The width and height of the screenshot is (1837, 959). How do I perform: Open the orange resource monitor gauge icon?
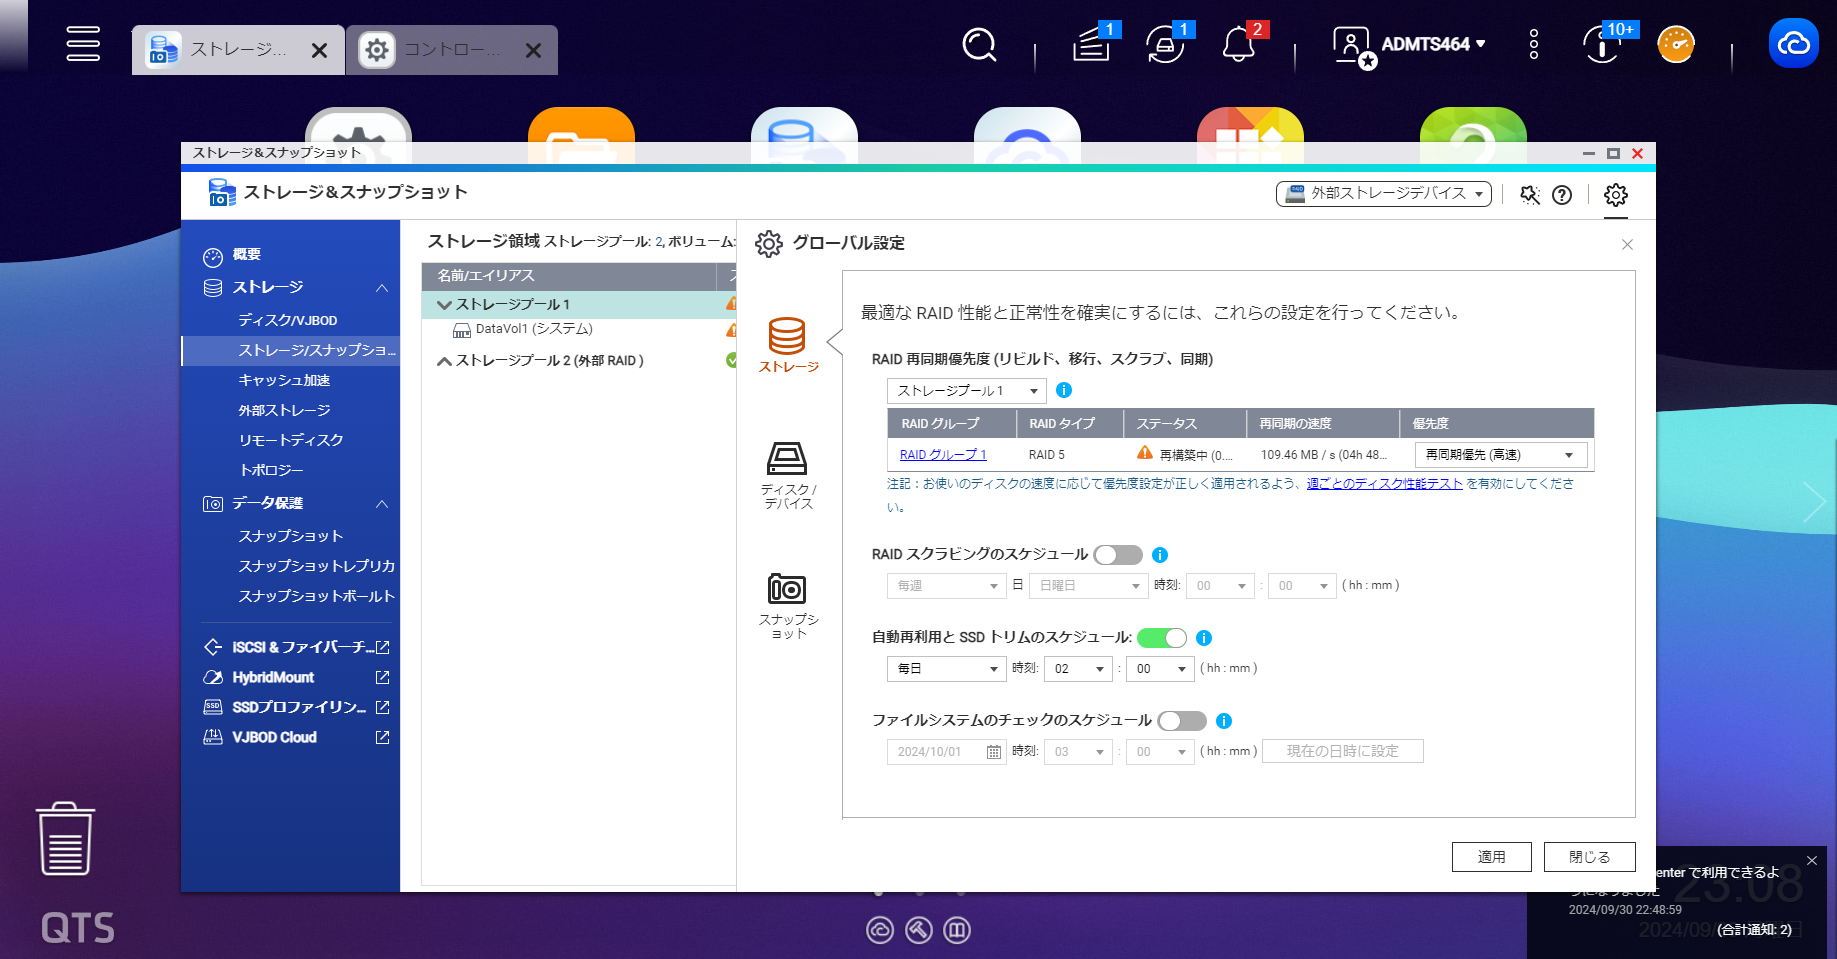pos(1676,45)
